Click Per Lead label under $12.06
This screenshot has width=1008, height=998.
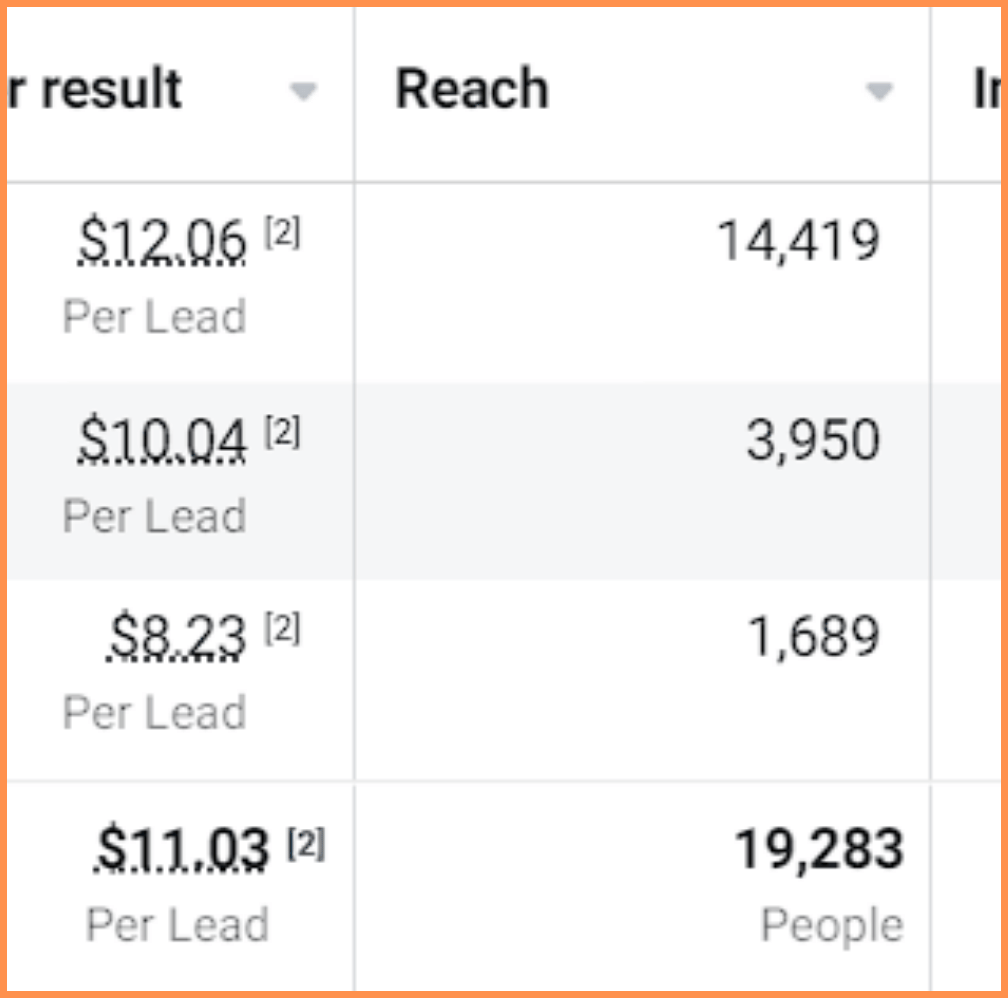pyautogui.click(x=154, y=317)
